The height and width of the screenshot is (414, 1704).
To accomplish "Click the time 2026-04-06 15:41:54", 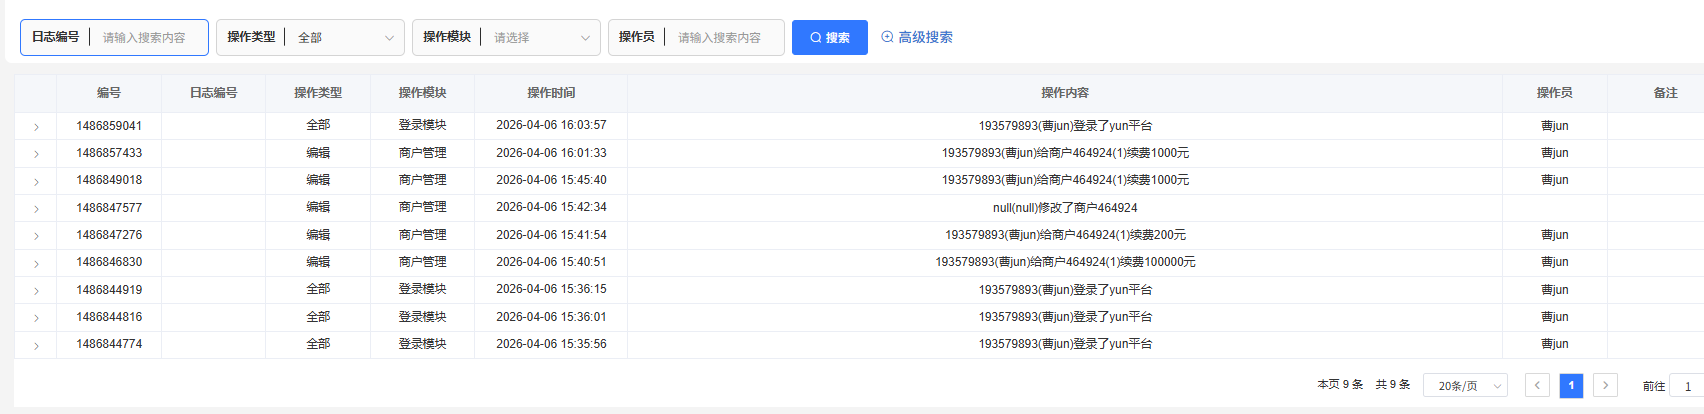I will click(551, 235).
